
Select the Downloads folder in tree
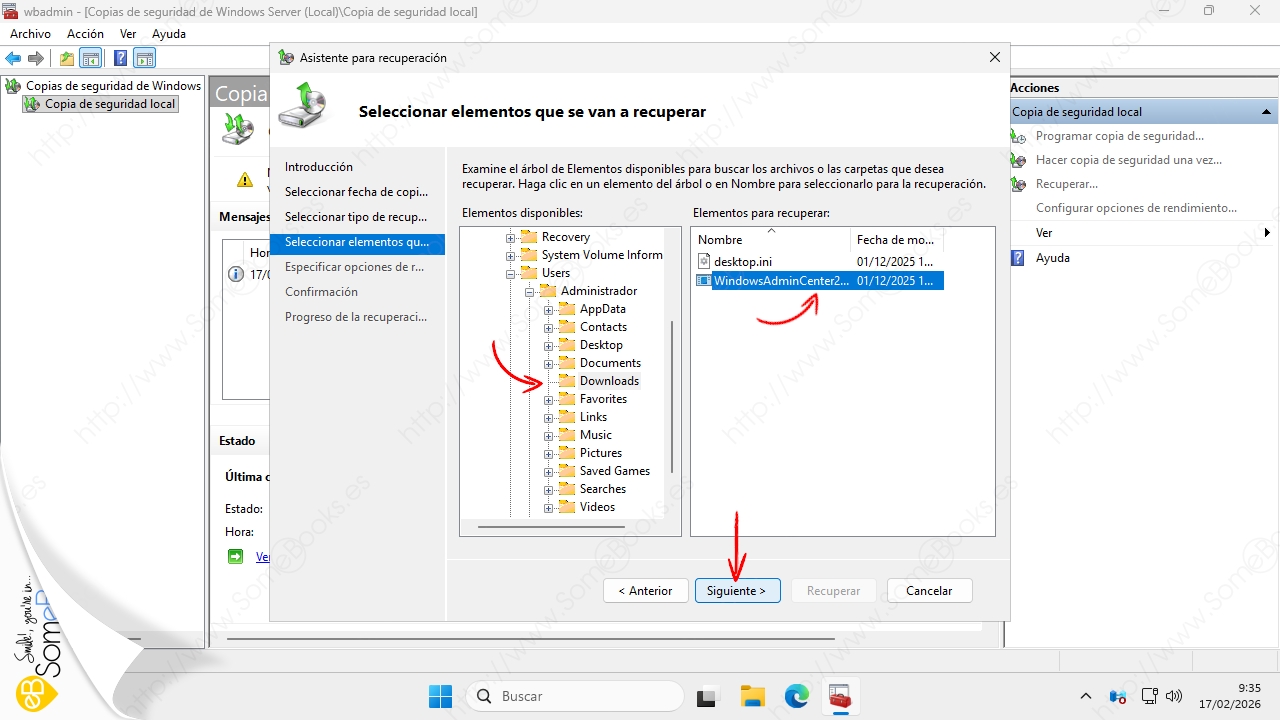coord(608,381)
